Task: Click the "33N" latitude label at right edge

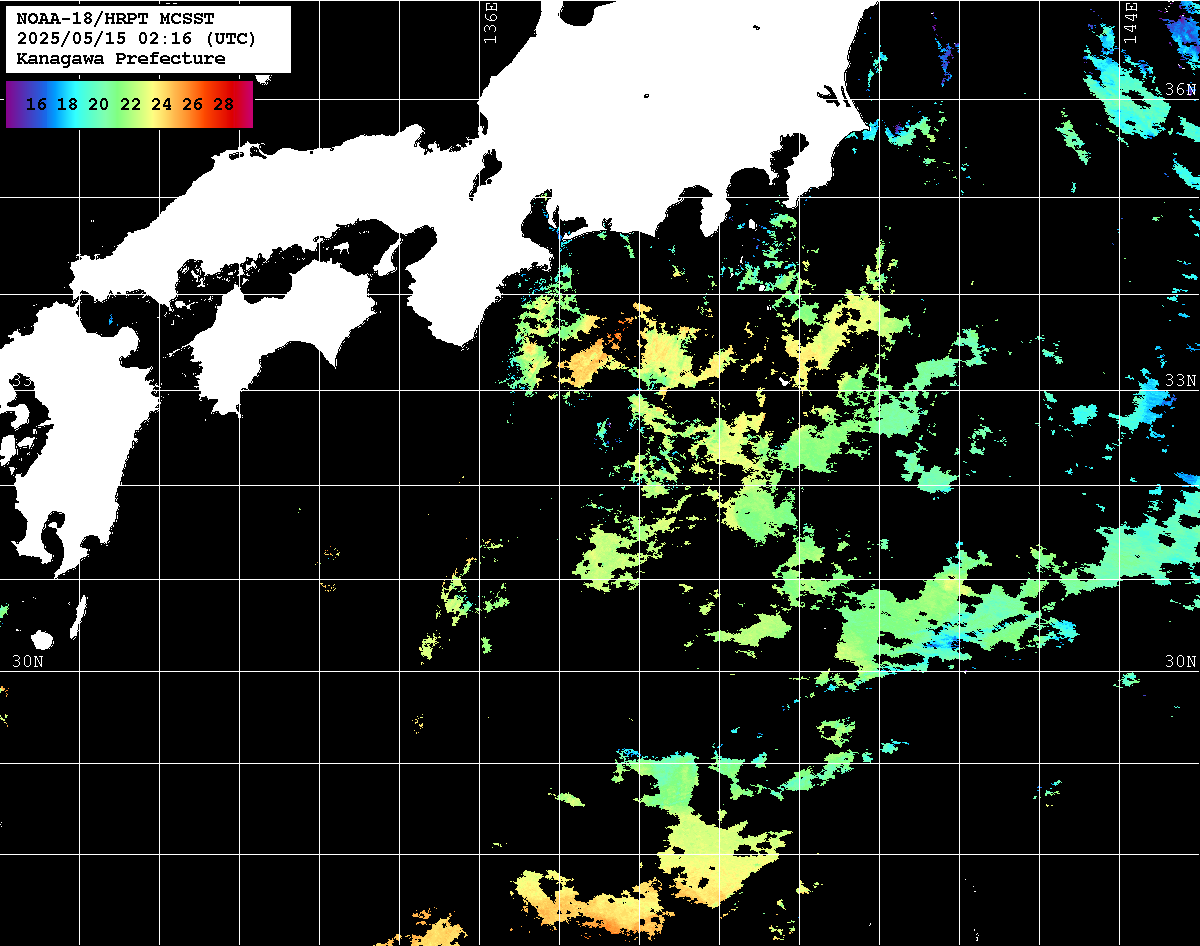Action: 1181,381
